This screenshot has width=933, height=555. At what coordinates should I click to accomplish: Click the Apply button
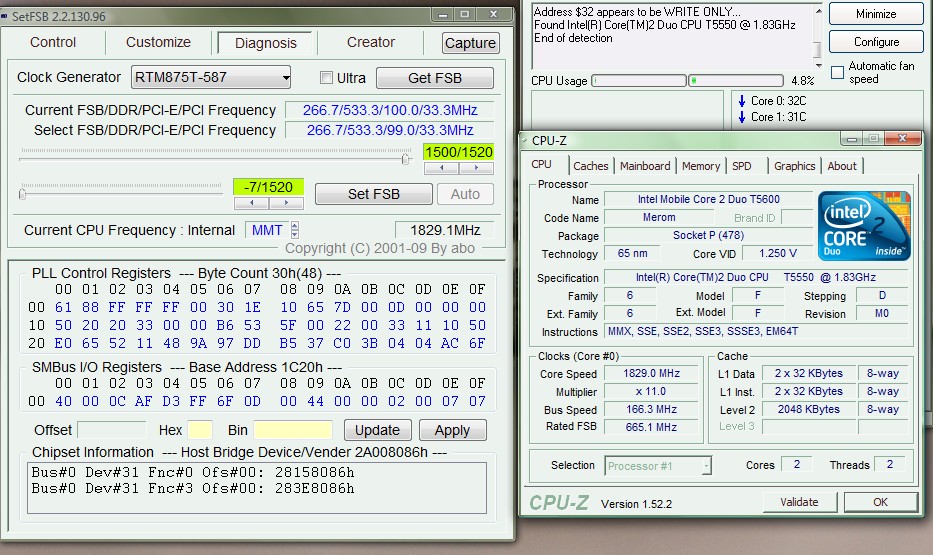452,429
